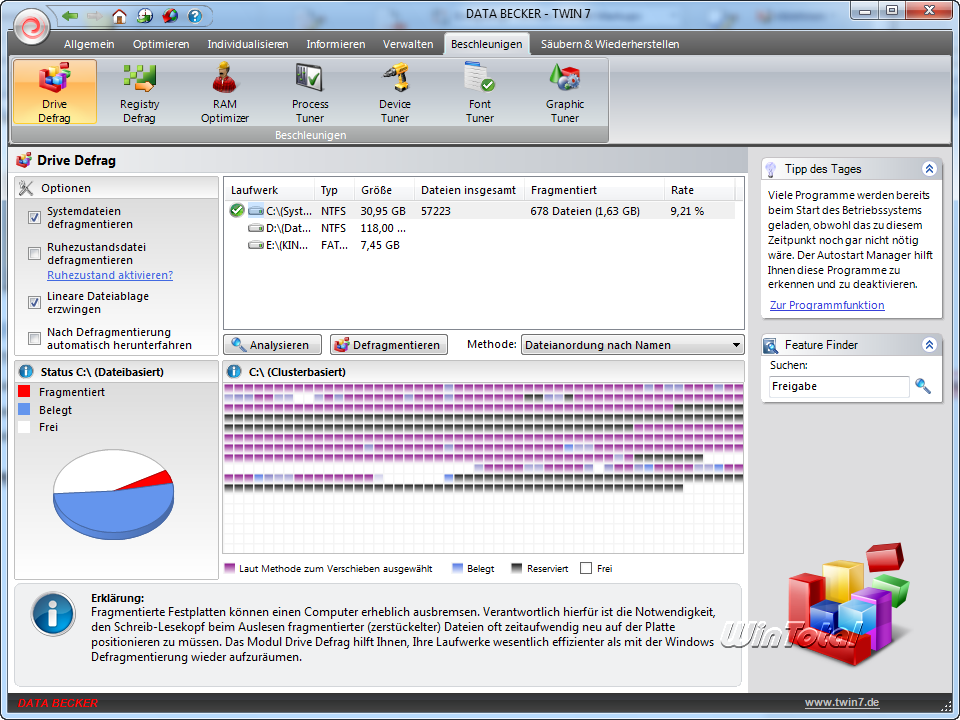Click the Suchen input field with Freigabe
This screenshot has height=720, width=960.
pos(839,386)
